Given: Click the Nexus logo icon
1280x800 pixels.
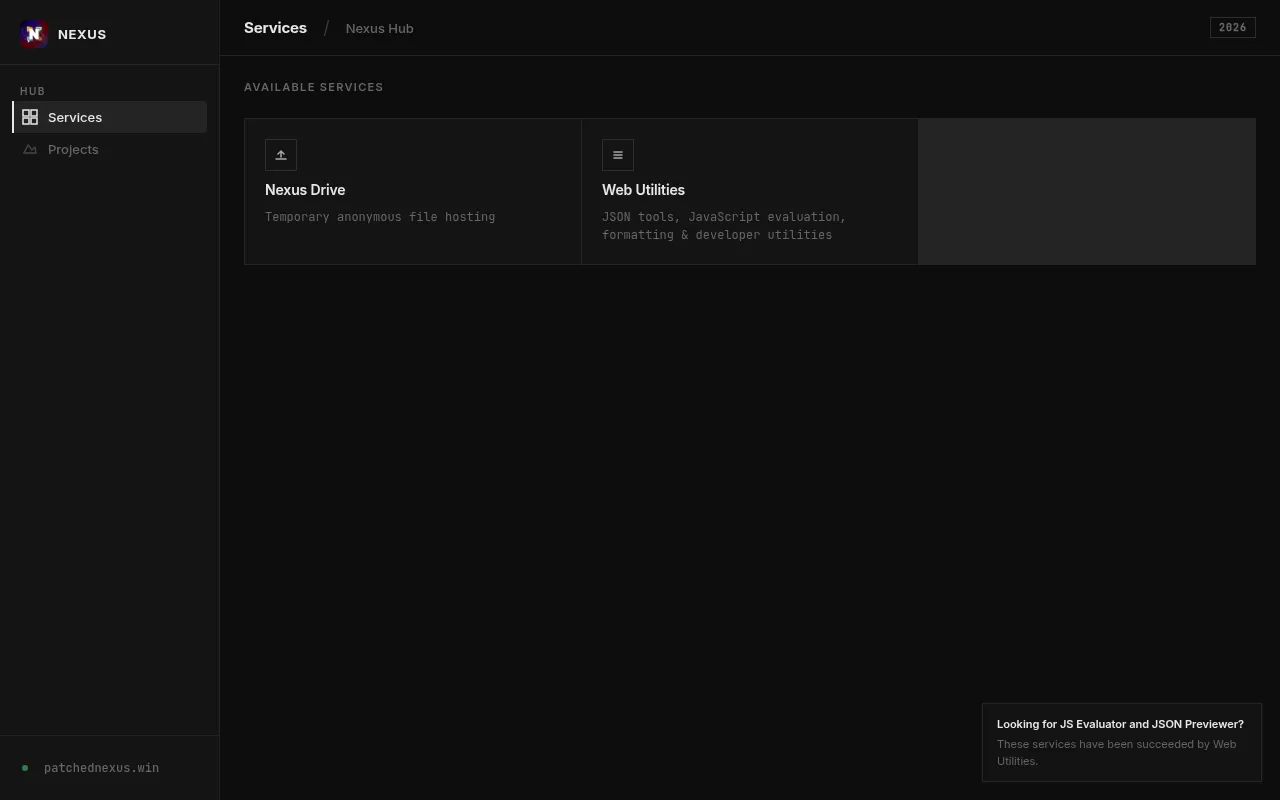Looking at the screenshot, I should 34,34.
